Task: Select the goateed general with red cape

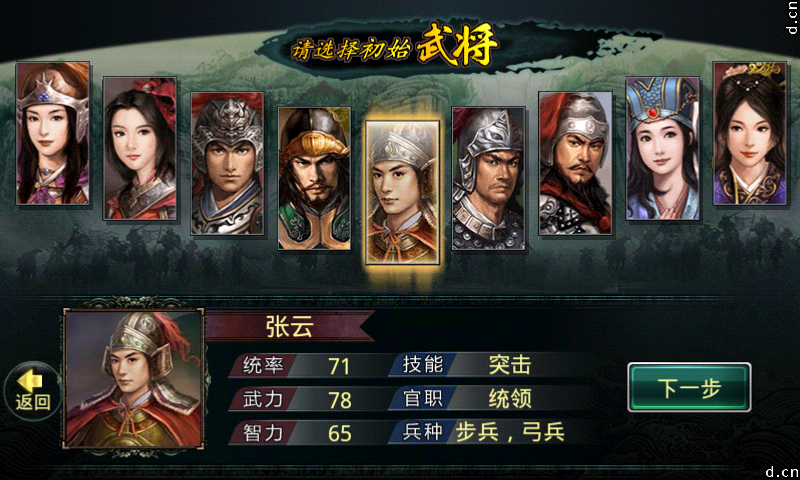Action: click(576, 164)
